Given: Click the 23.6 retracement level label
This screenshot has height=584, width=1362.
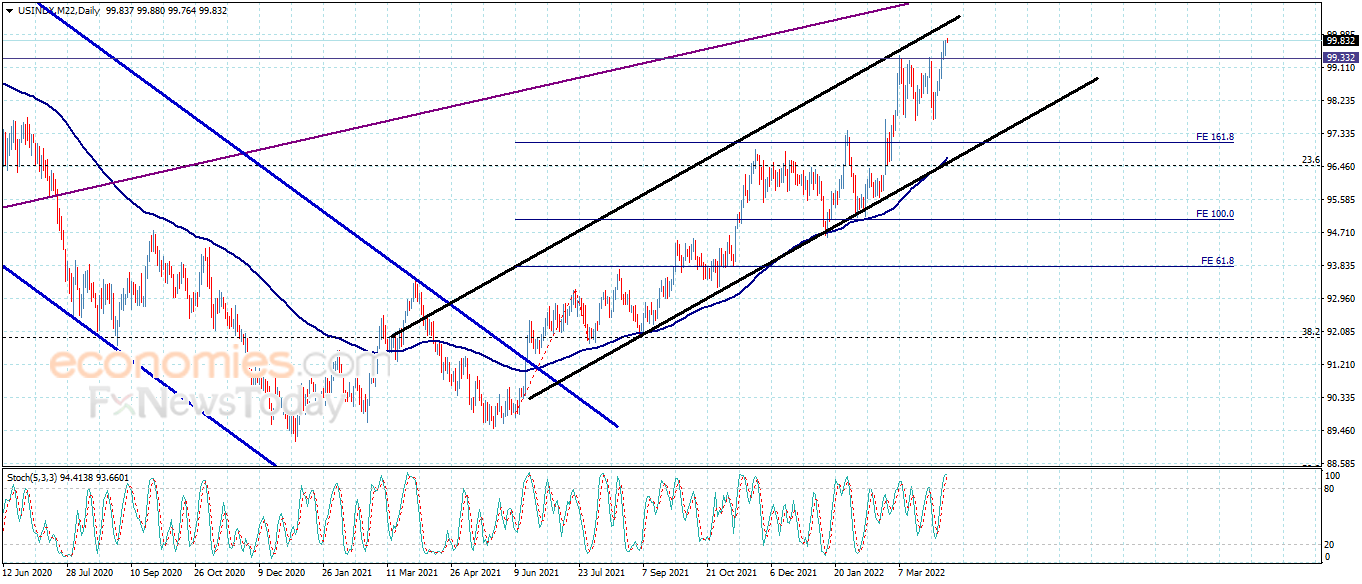Looking at the screenshot, I should click(x=1310, y=160).
